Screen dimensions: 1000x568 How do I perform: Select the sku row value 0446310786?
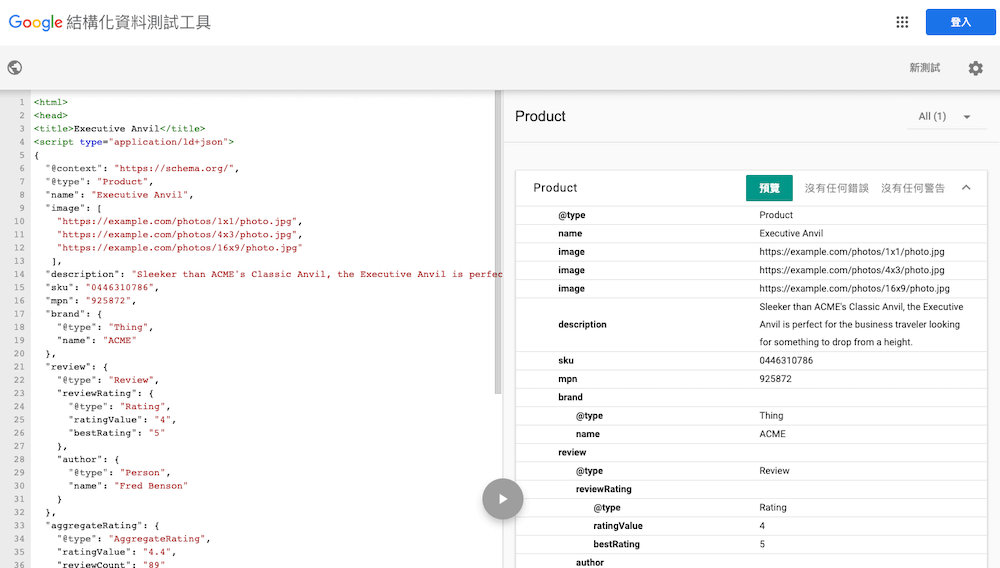pyautogui.click(x=786, y=360)
